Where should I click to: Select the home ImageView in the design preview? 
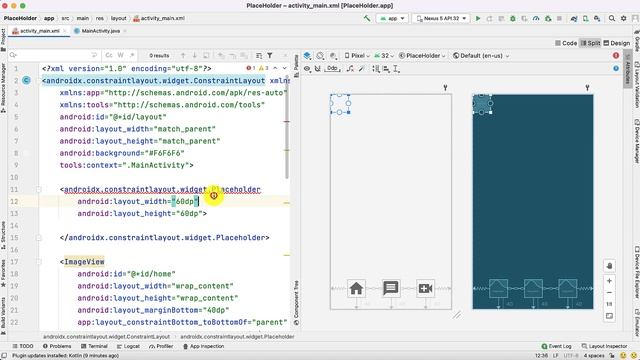[x=356, y=289]
